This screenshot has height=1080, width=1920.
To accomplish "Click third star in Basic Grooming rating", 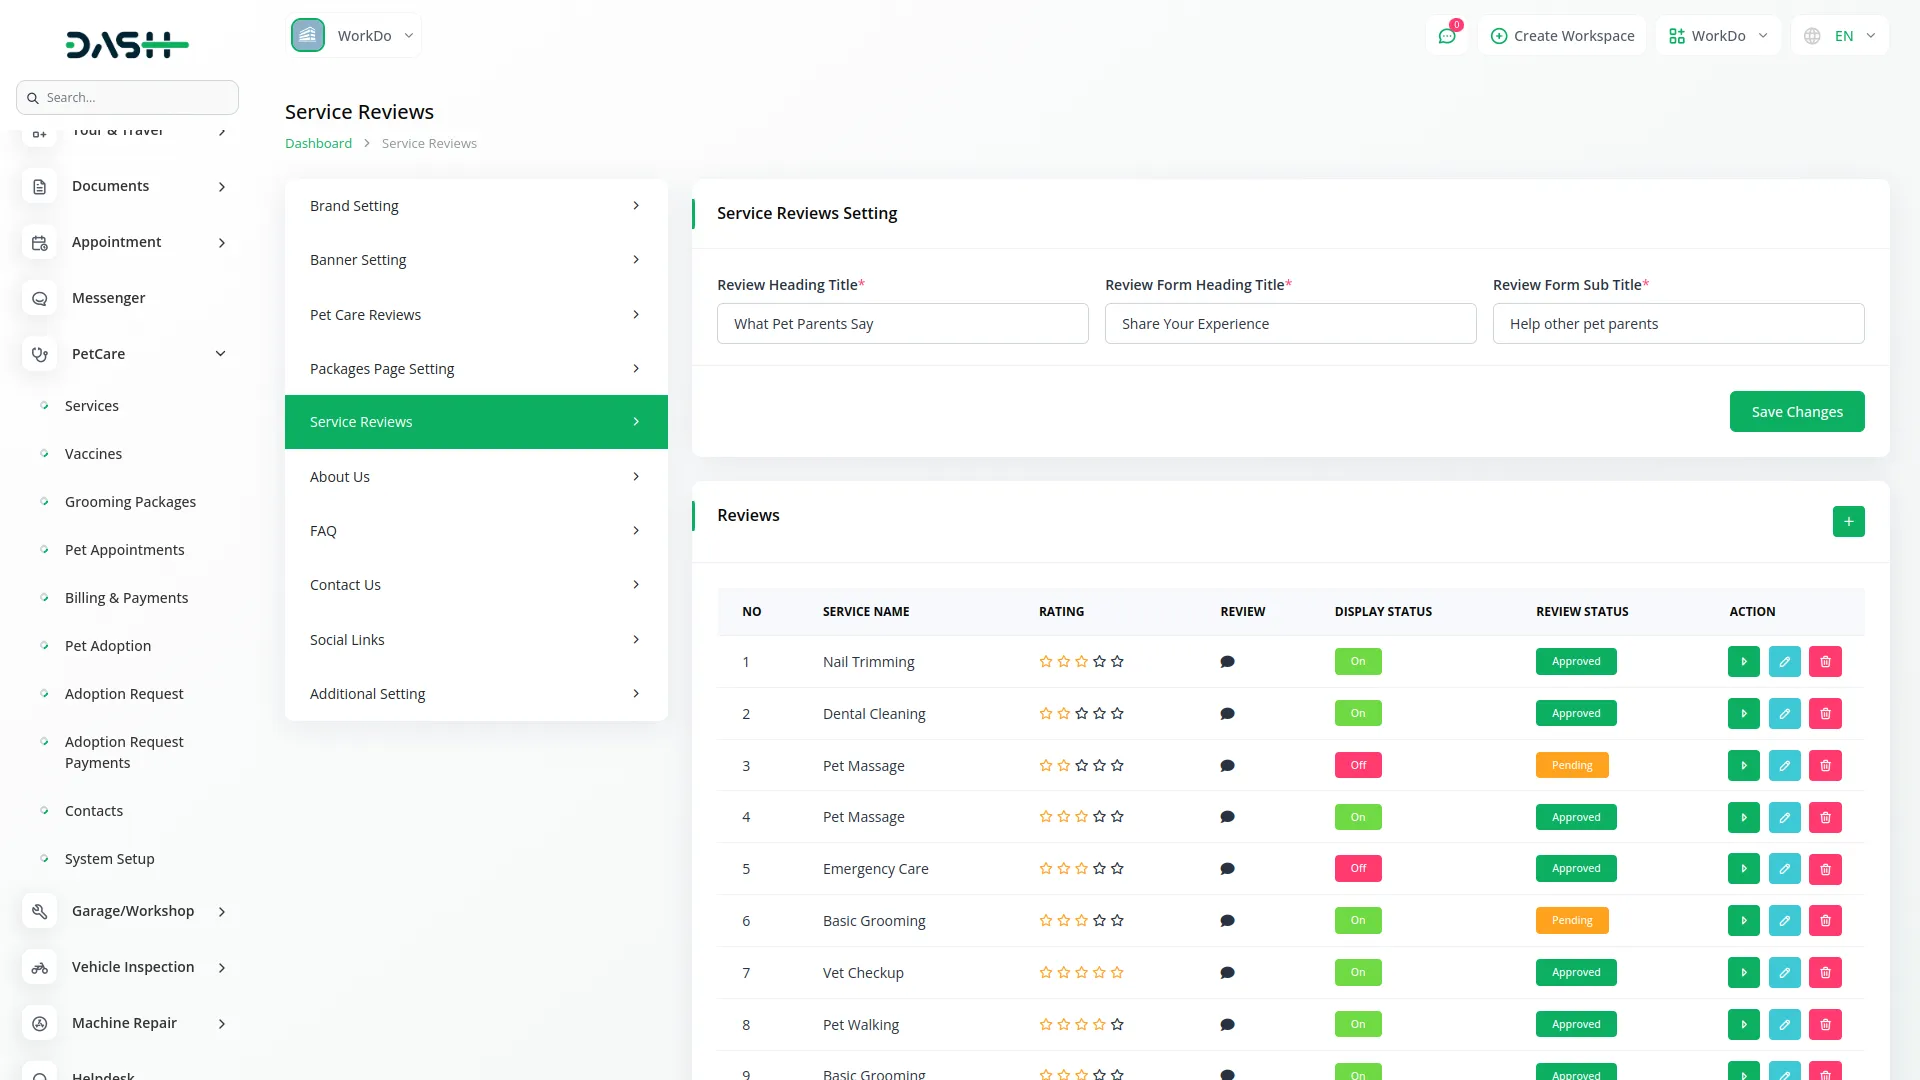I will coord(1081,921).
